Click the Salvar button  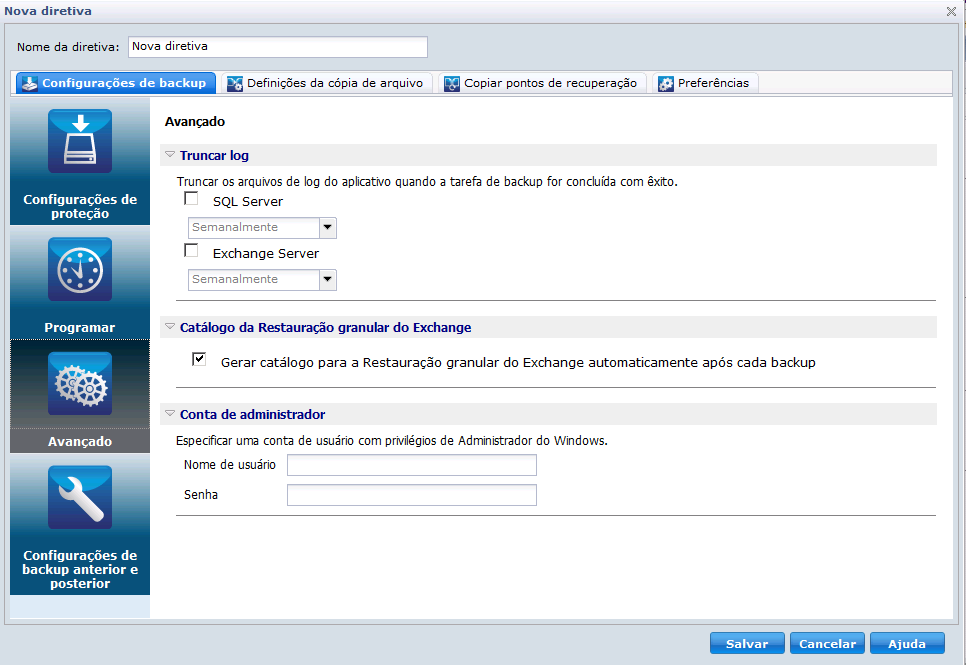(747, 644)
